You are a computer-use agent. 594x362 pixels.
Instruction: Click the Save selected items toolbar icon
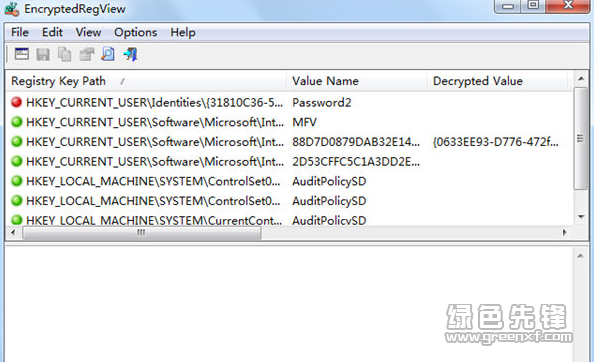pos(43,54)
